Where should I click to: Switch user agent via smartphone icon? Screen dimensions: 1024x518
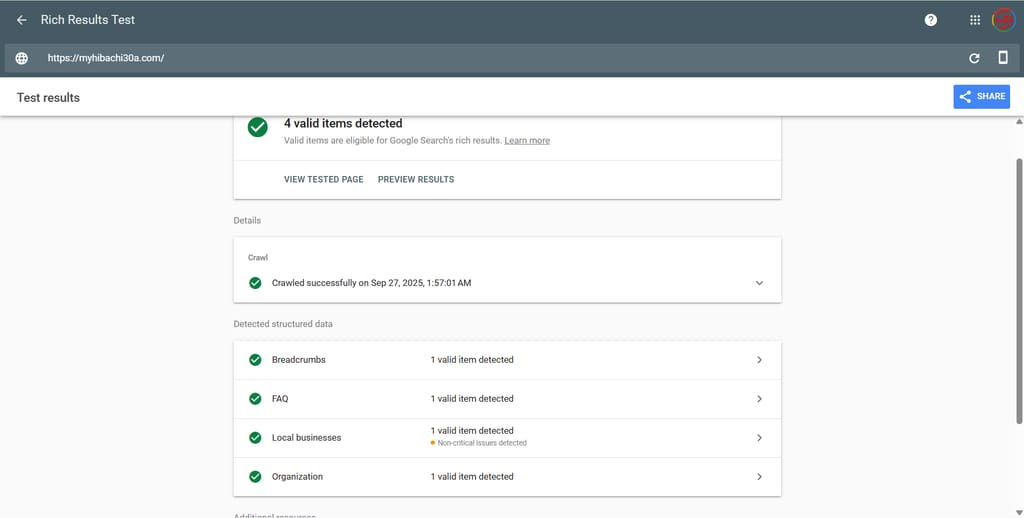pyautogui.click(x=1002, y=57)
